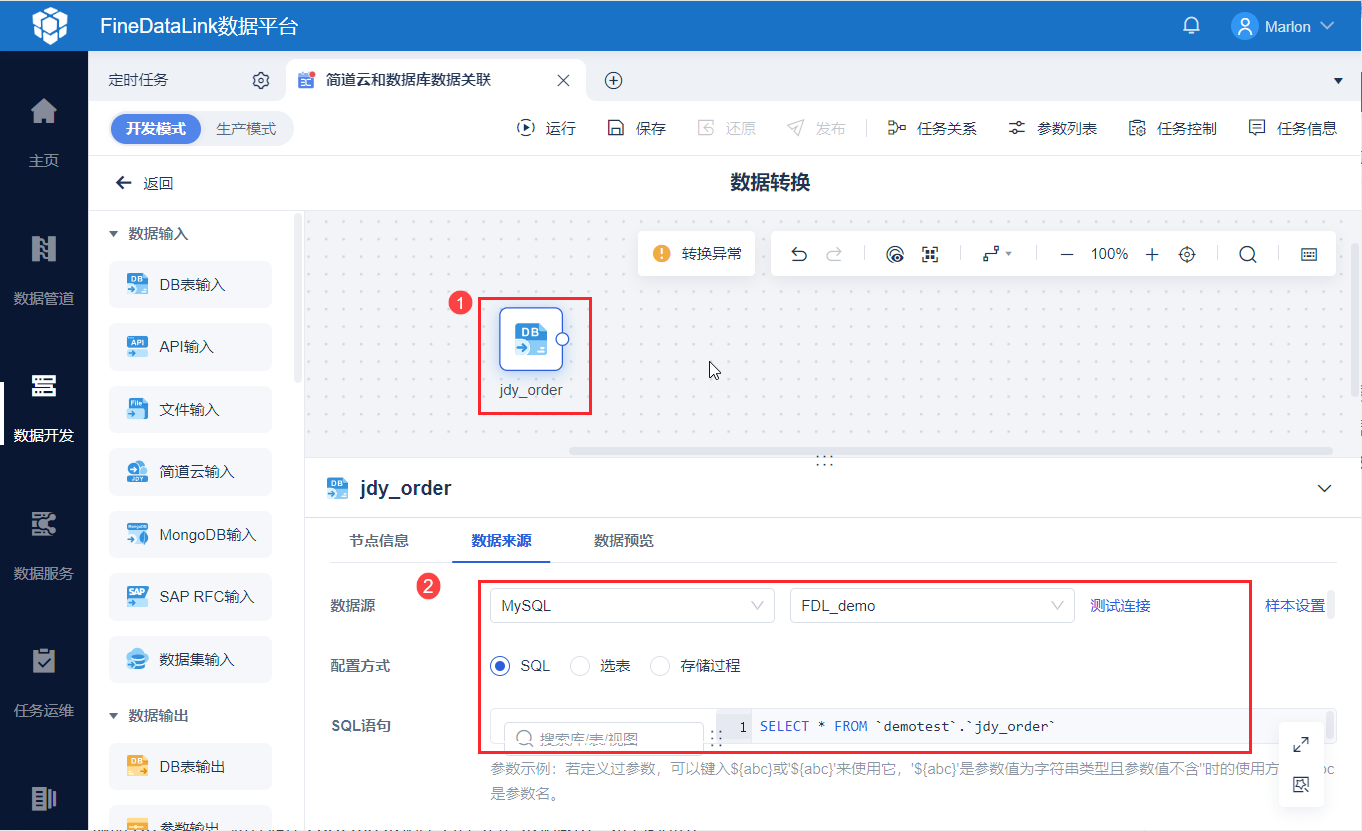
Task: Open the 定时任务 settings gear
Action: [x=261, y=80]
